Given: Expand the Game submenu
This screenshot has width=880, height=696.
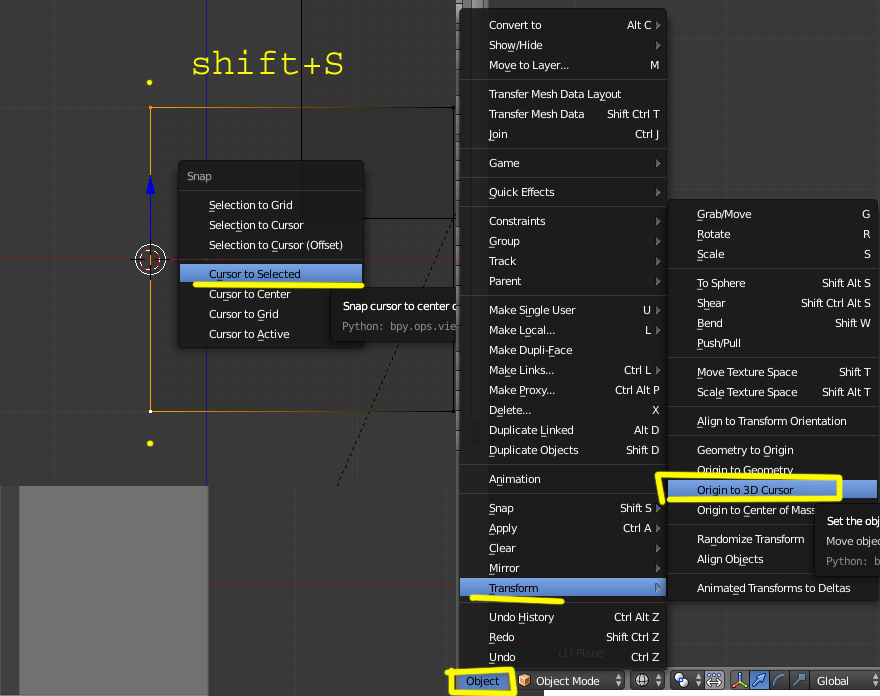Looking at the screenshot, I should (x=563, y=163).
